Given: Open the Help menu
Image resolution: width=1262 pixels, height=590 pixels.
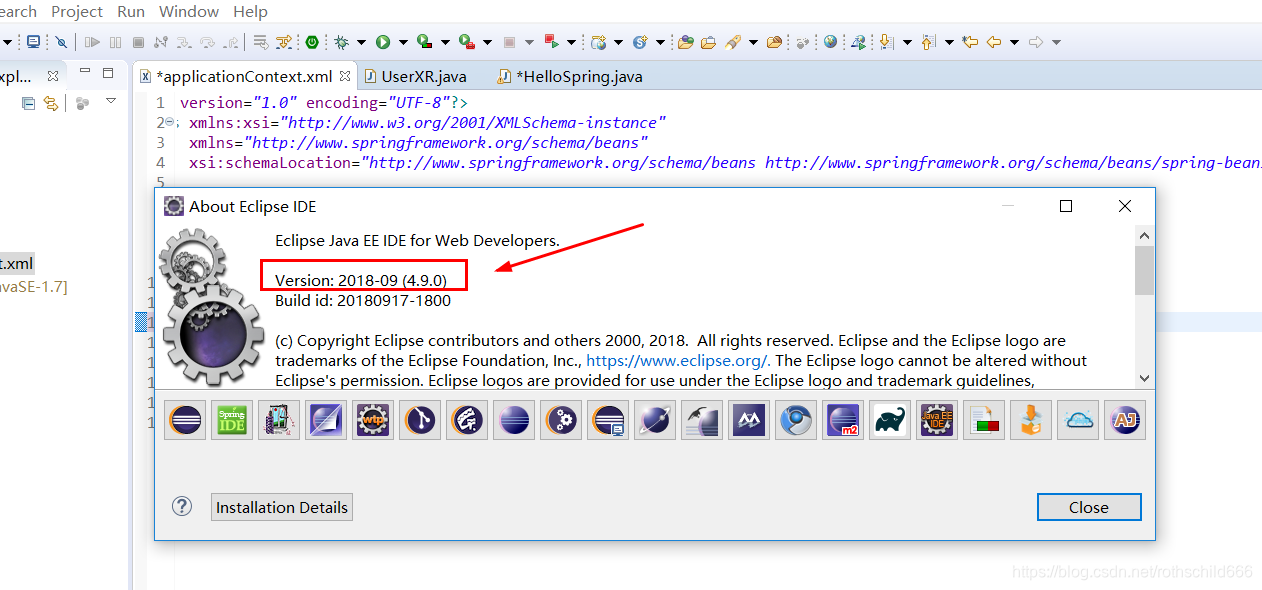Looking at the screenshot, I should coord(250,12).
